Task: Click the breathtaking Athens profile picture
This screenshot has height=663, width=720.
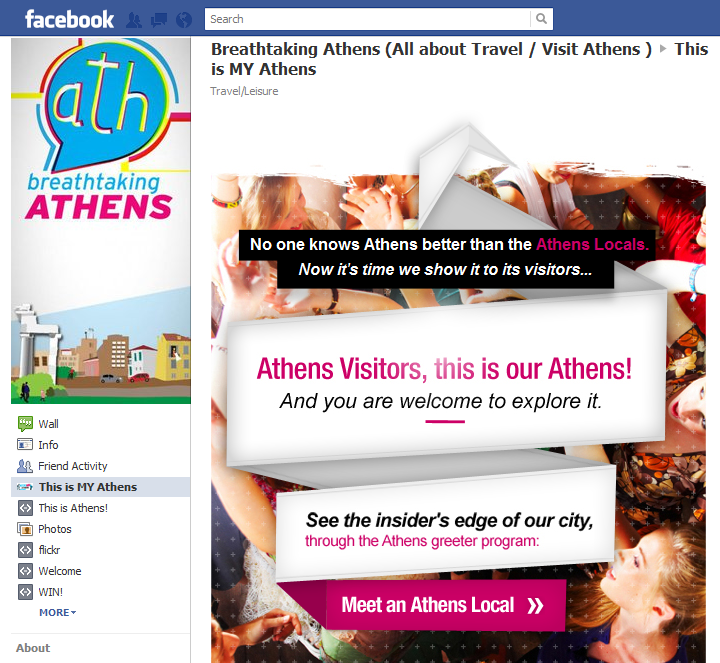Action: 101,221
